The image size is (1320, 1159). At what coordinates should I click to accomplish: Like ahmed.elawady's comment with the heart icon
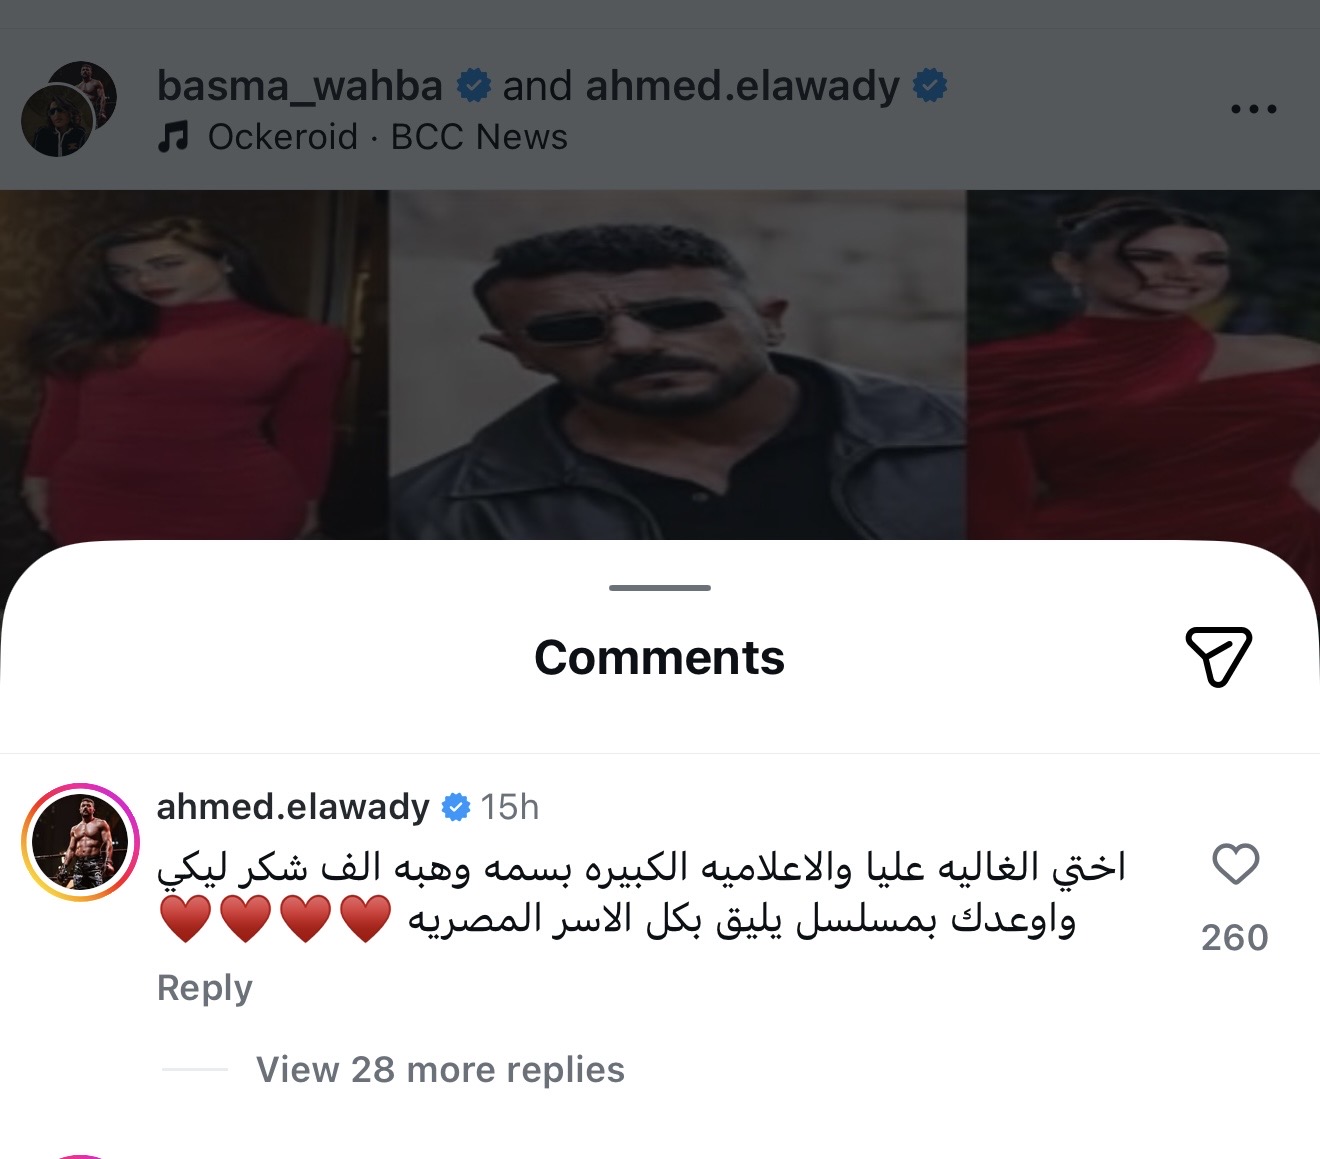point(1235,864)
